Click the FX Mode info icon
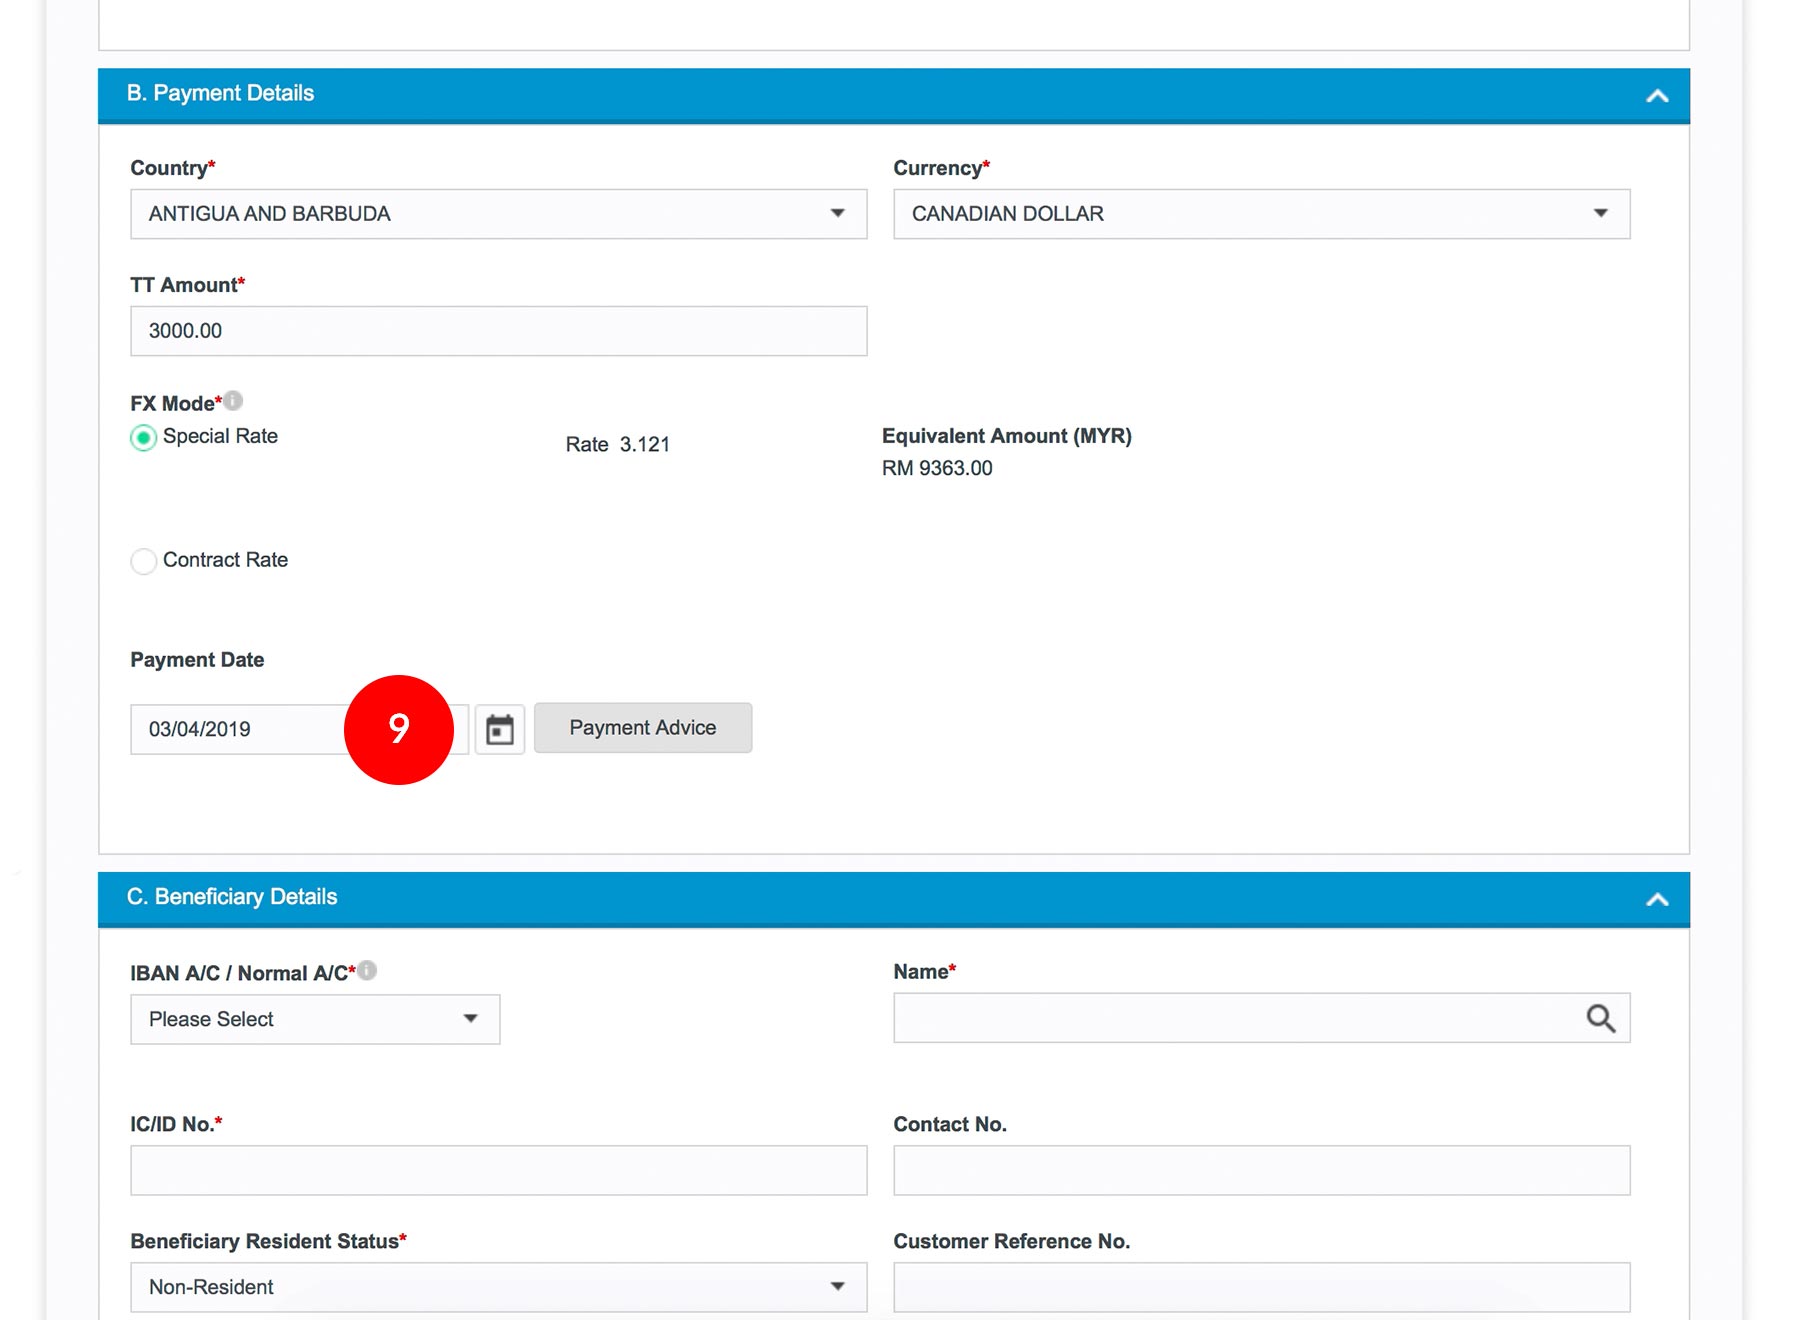The image size is (1800, 1320). [x=233, y=401]
